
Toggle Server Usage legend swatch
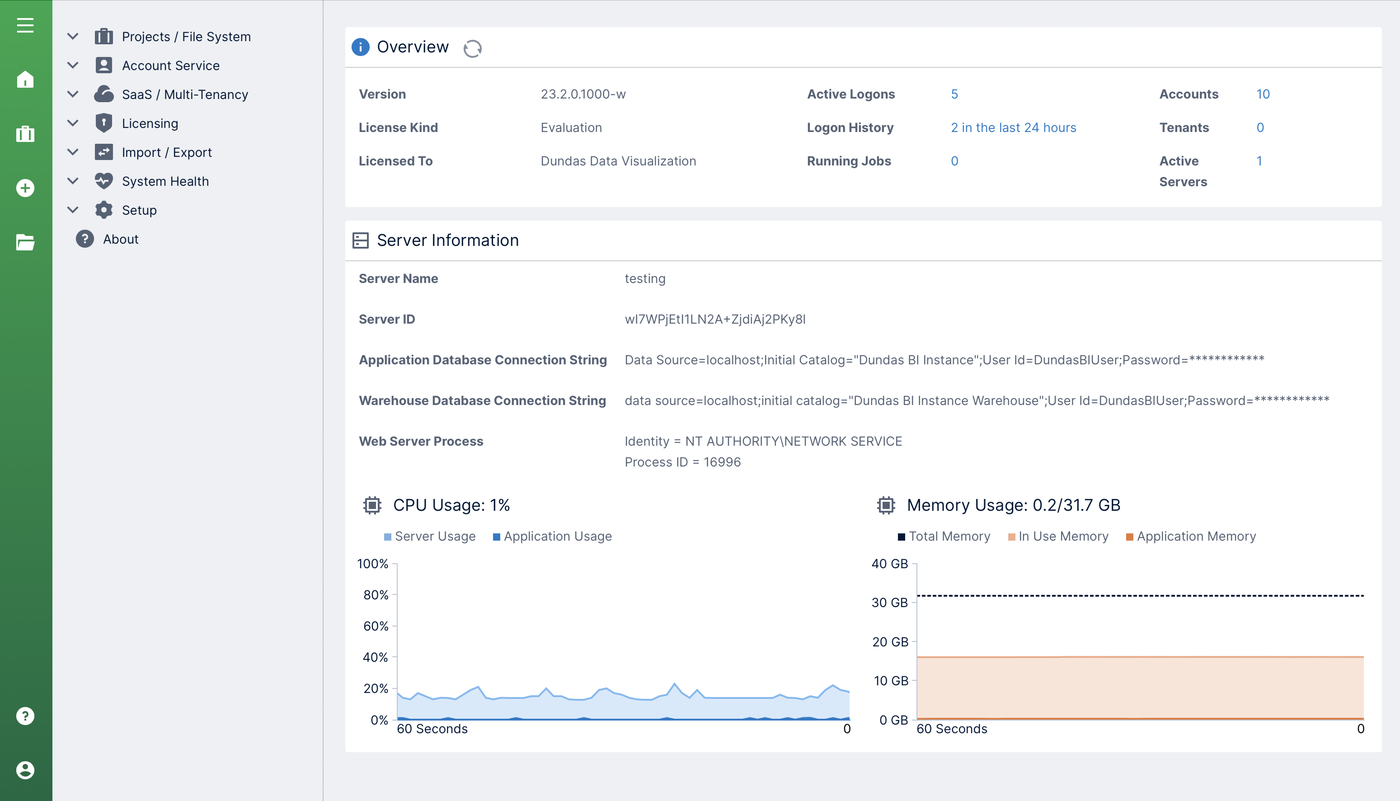pyautogui.click(x=388, y=537)
